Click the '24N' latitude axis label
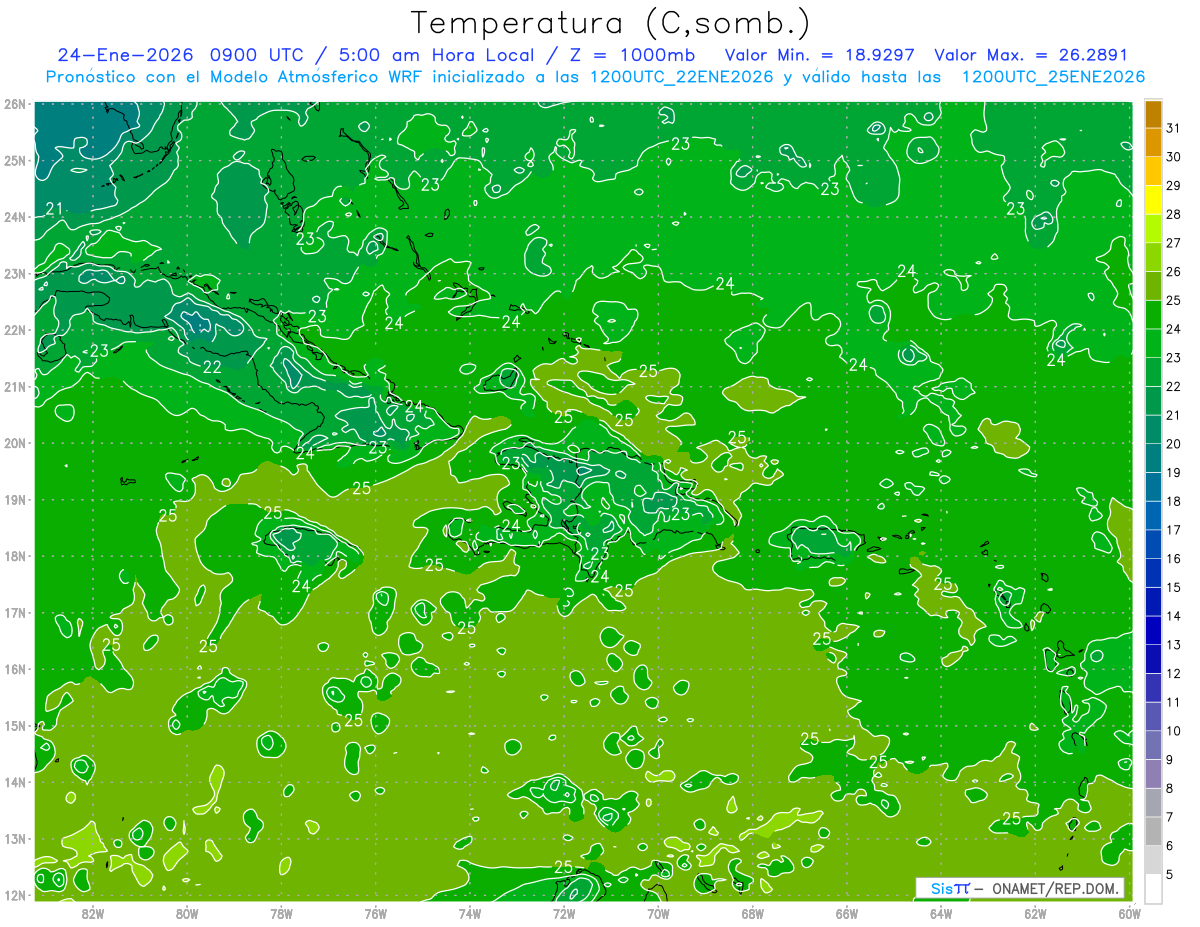 15,217
